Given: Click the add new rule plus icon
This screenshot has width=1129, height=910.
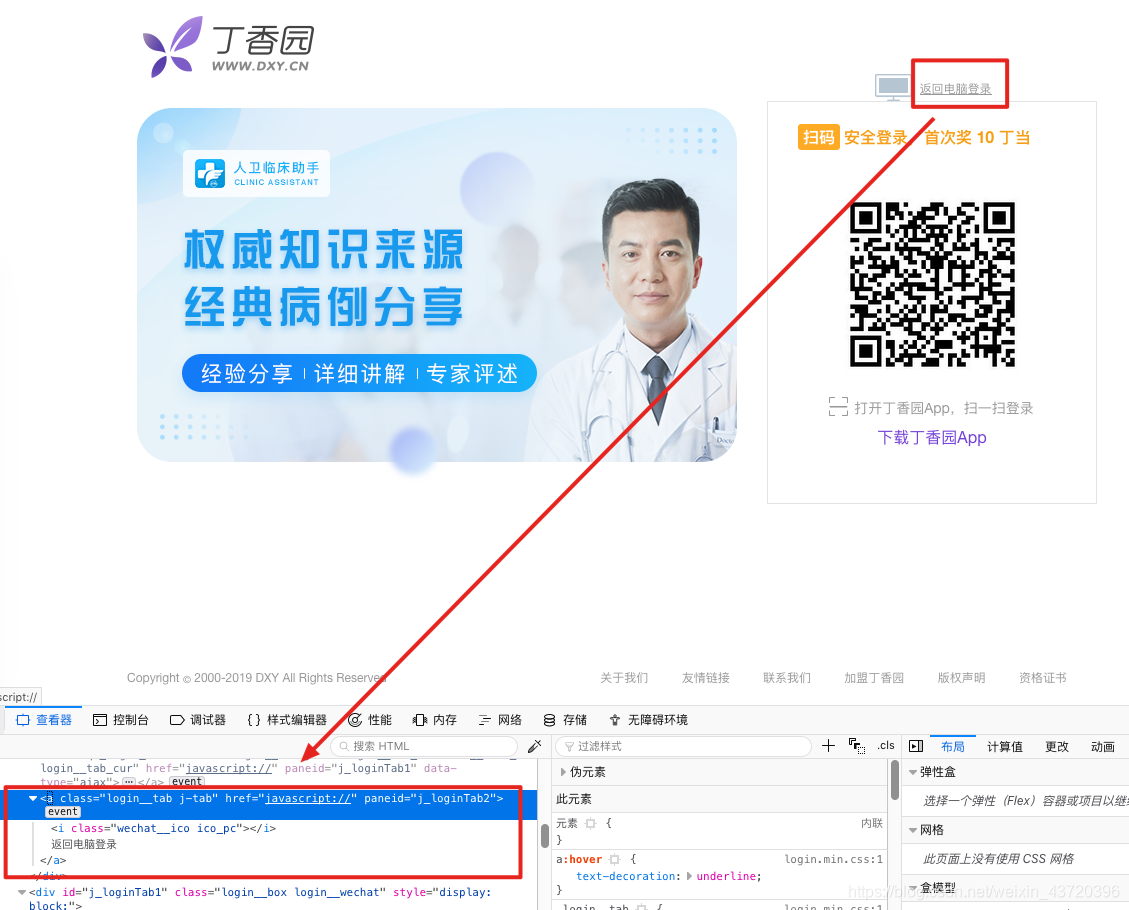Looking at the screenshot, I should (828, 746).
